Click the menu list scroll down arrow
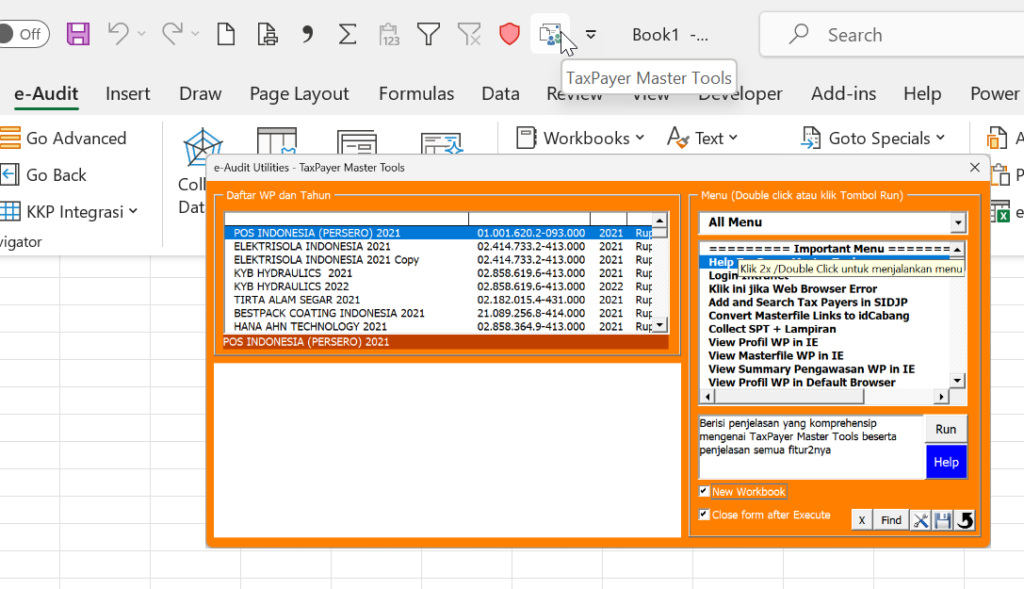The width and height of the screenshot is (1024, 589). (957, 381)
